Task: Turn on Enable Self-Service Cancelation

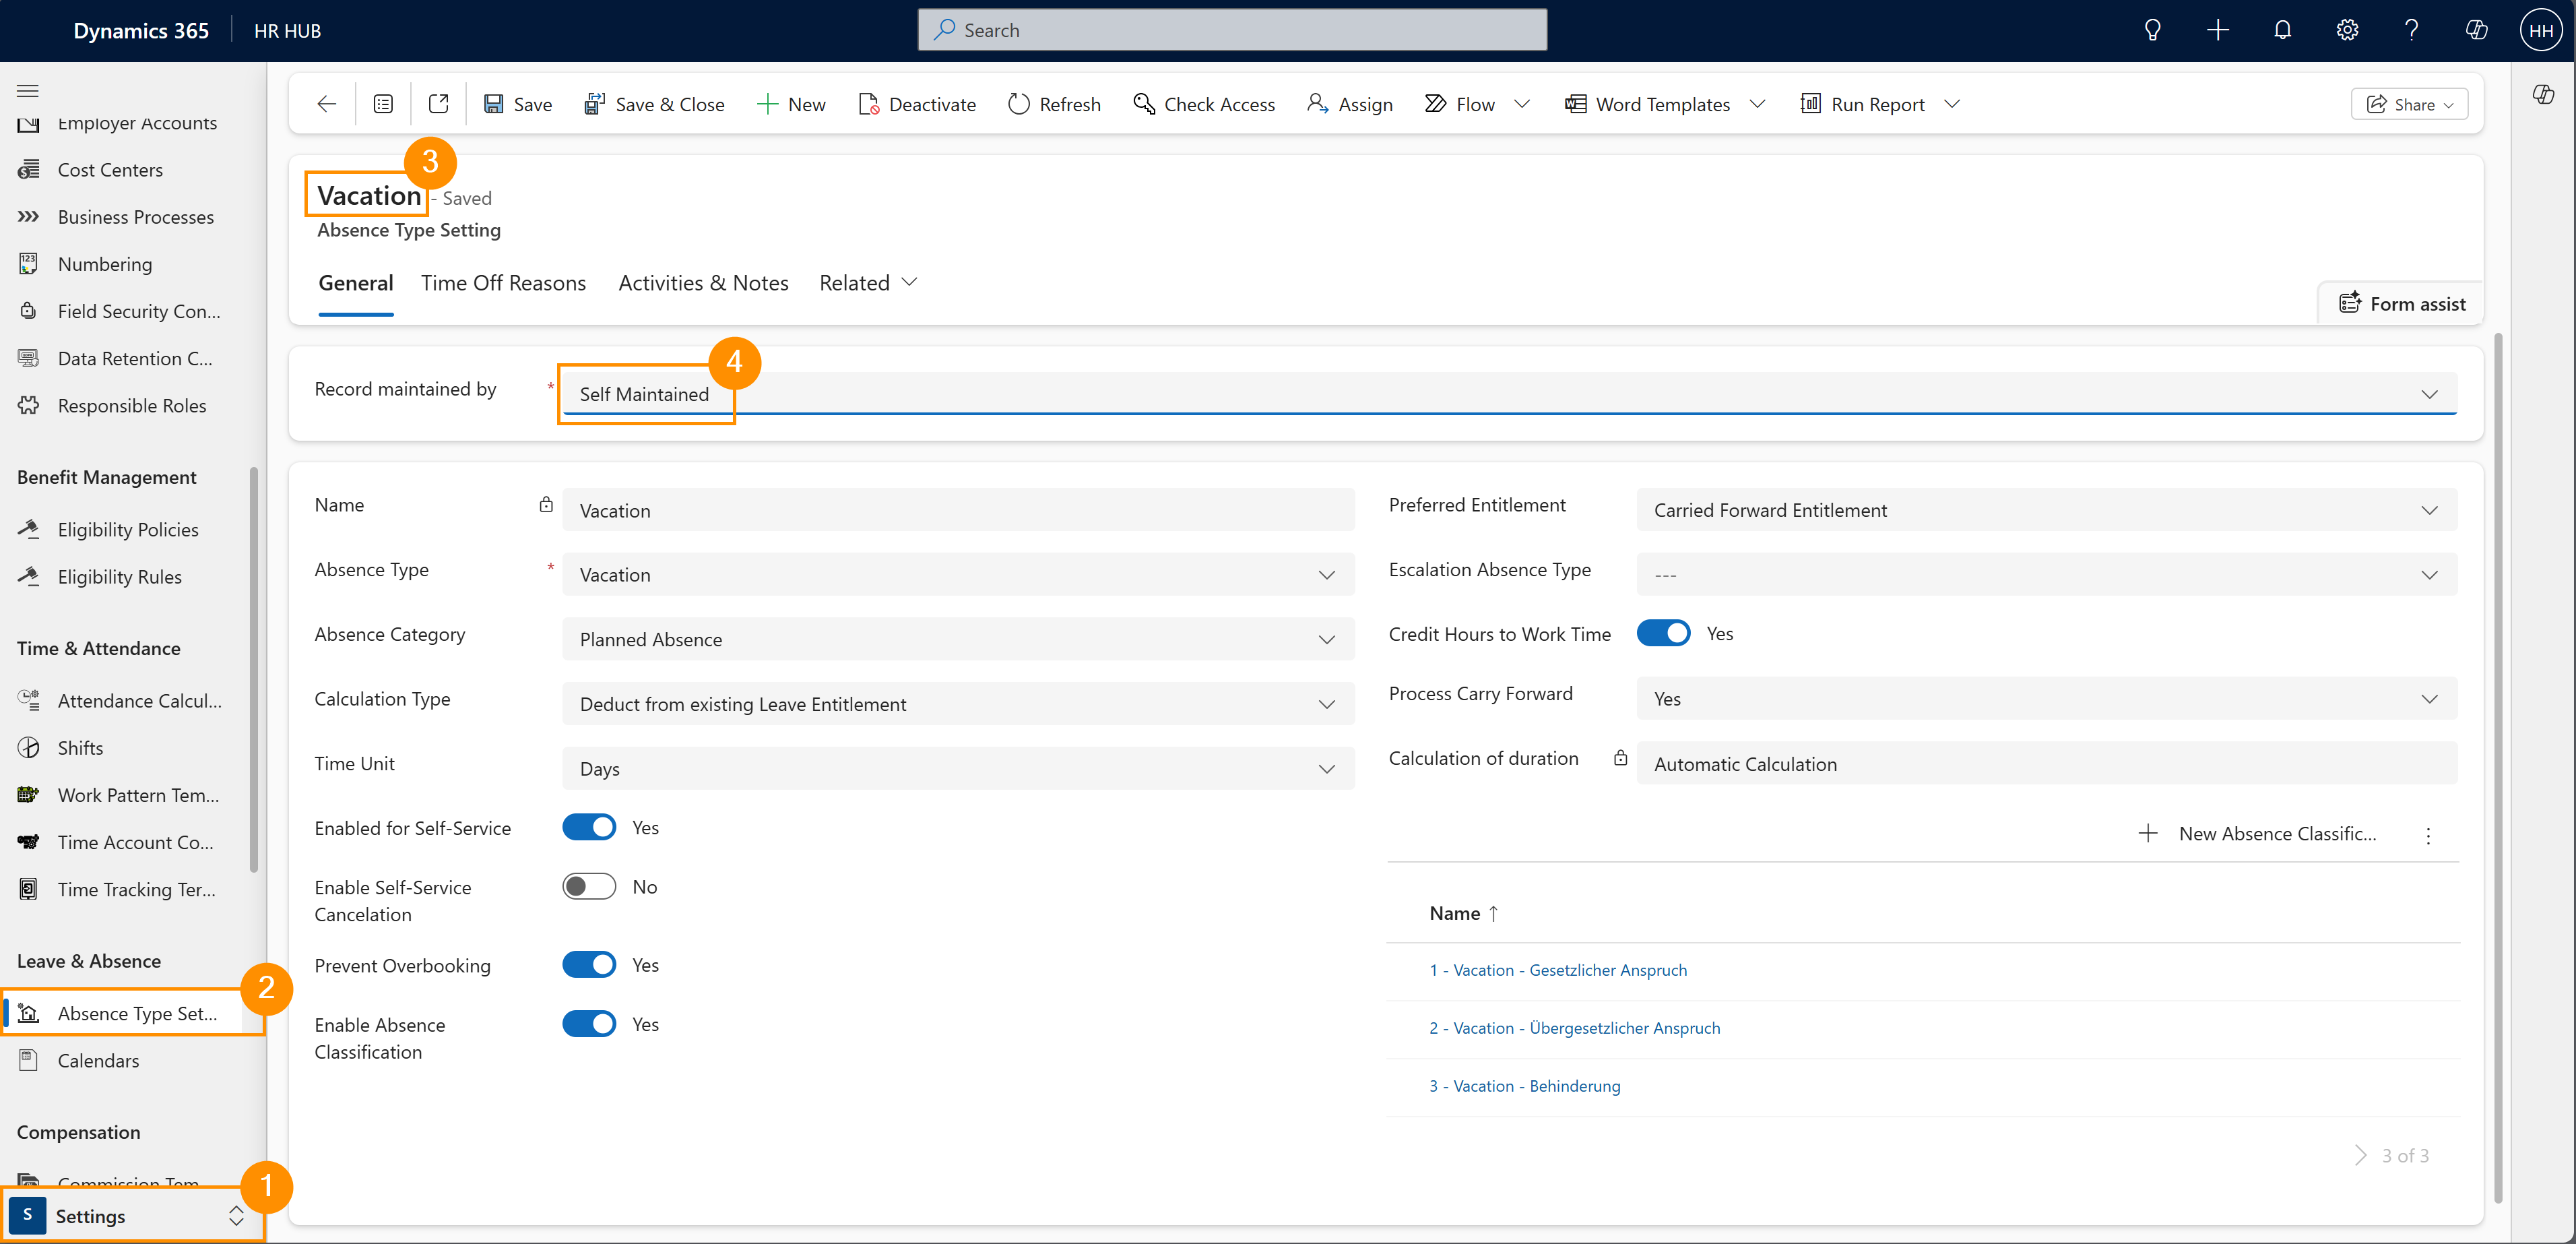Action: click(x=589, y=886)
